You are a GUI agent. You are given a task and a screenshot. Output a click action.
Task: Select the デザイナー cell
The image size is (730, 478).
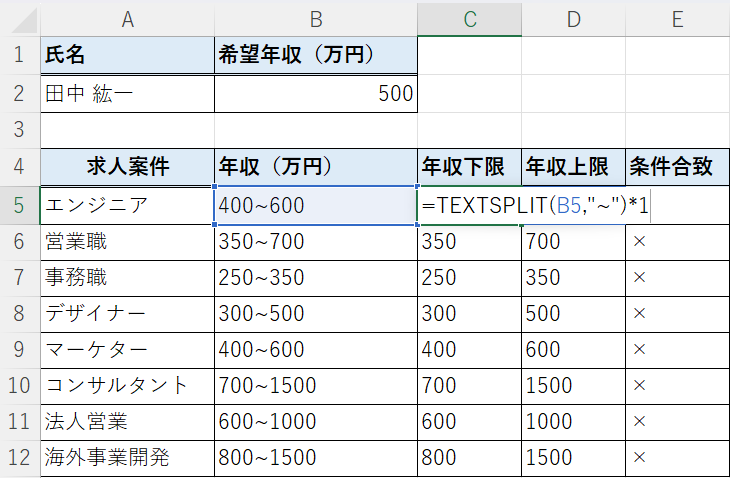tap(128, 314)
